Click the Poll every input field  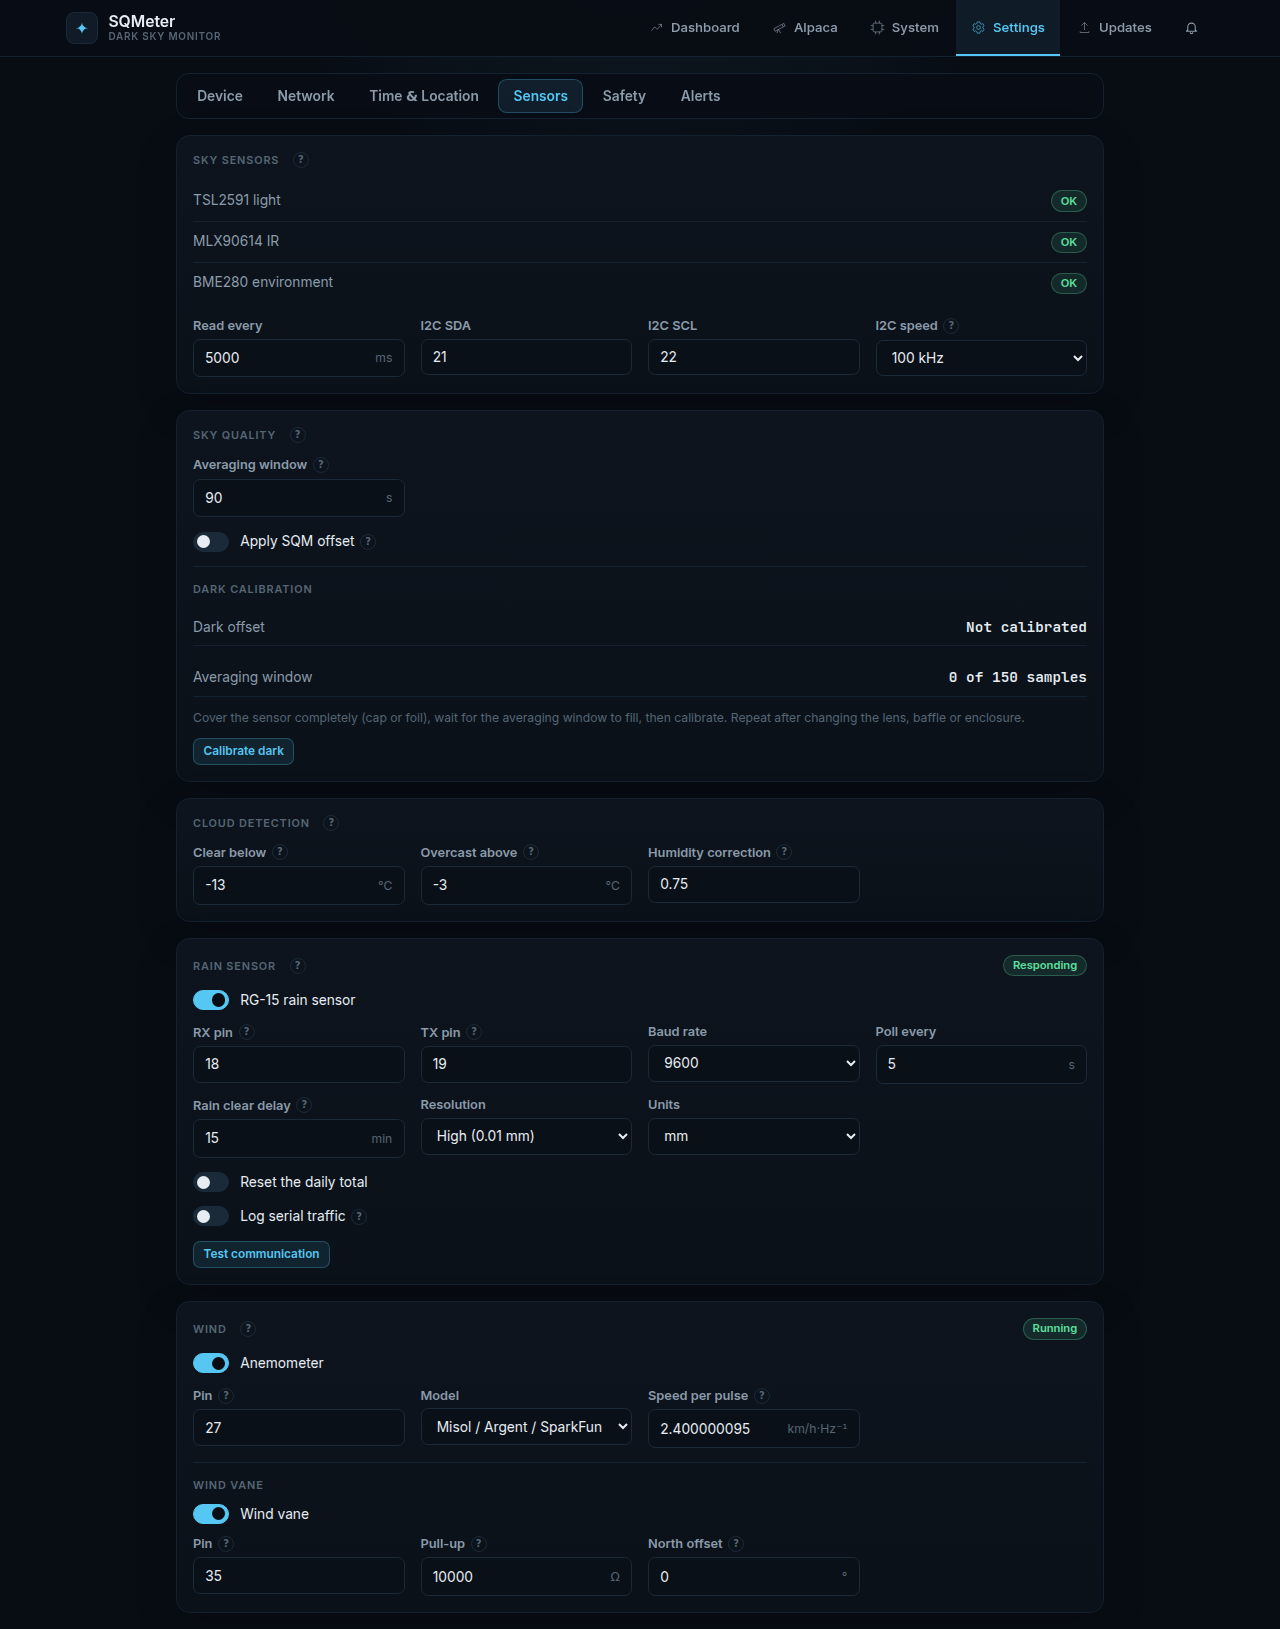981,1064
